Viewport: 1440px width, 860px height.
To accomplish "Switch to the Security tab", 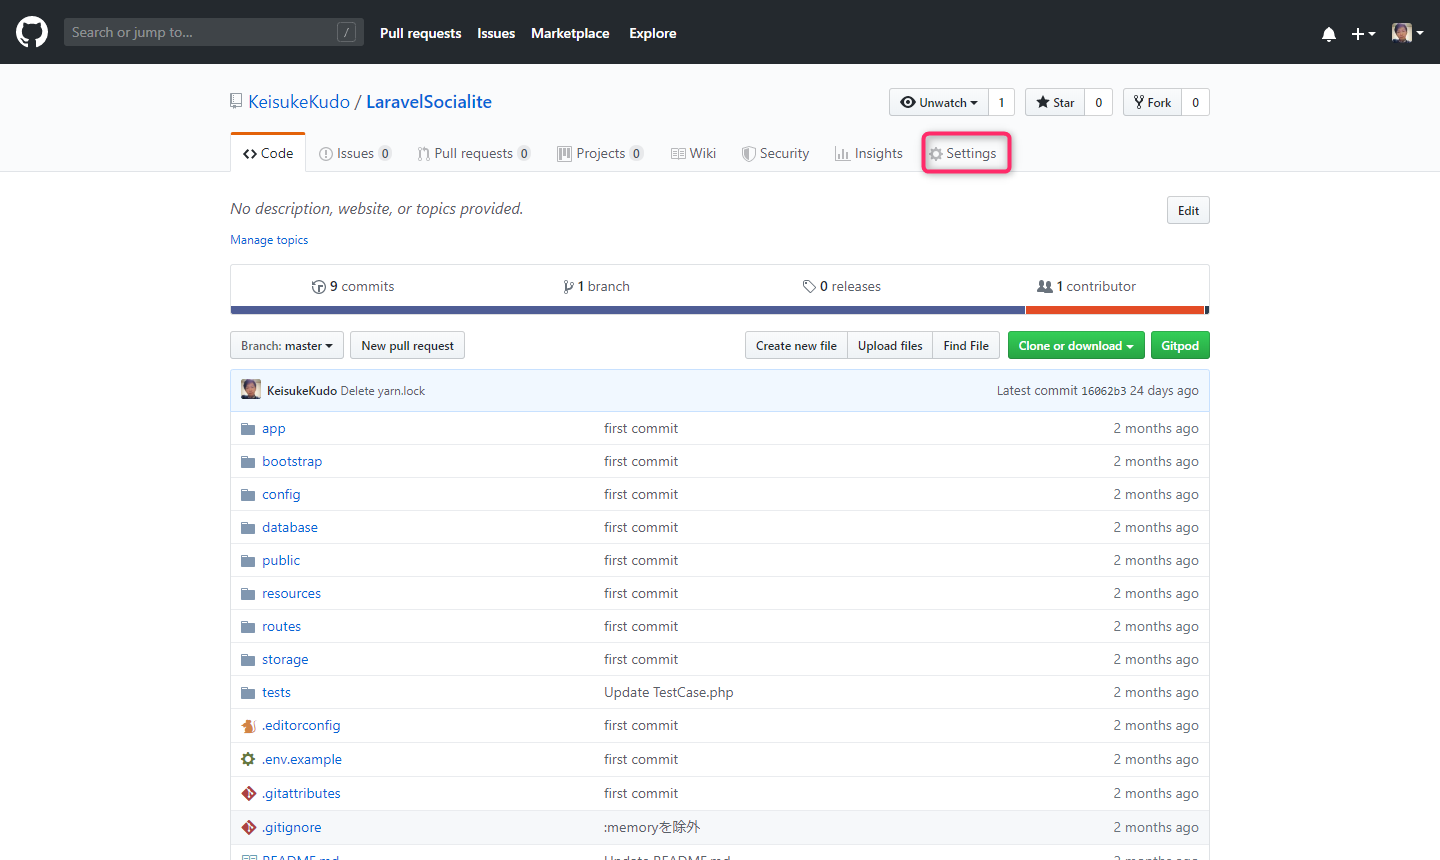I will pos(775,153).
